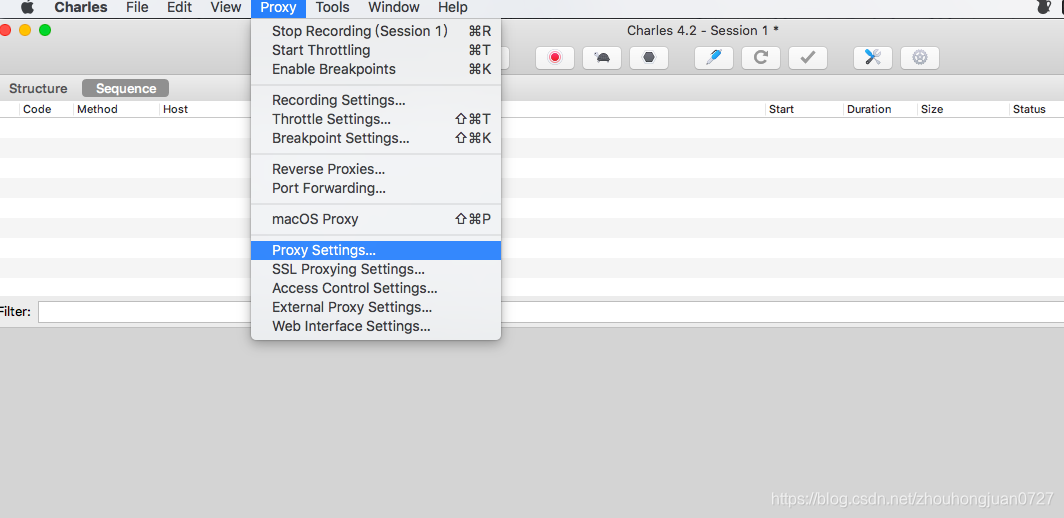Open Throttle Settings… menu item
This screenshot has height=518, width=1064.
pyautogui.click(x=376, y=119)
